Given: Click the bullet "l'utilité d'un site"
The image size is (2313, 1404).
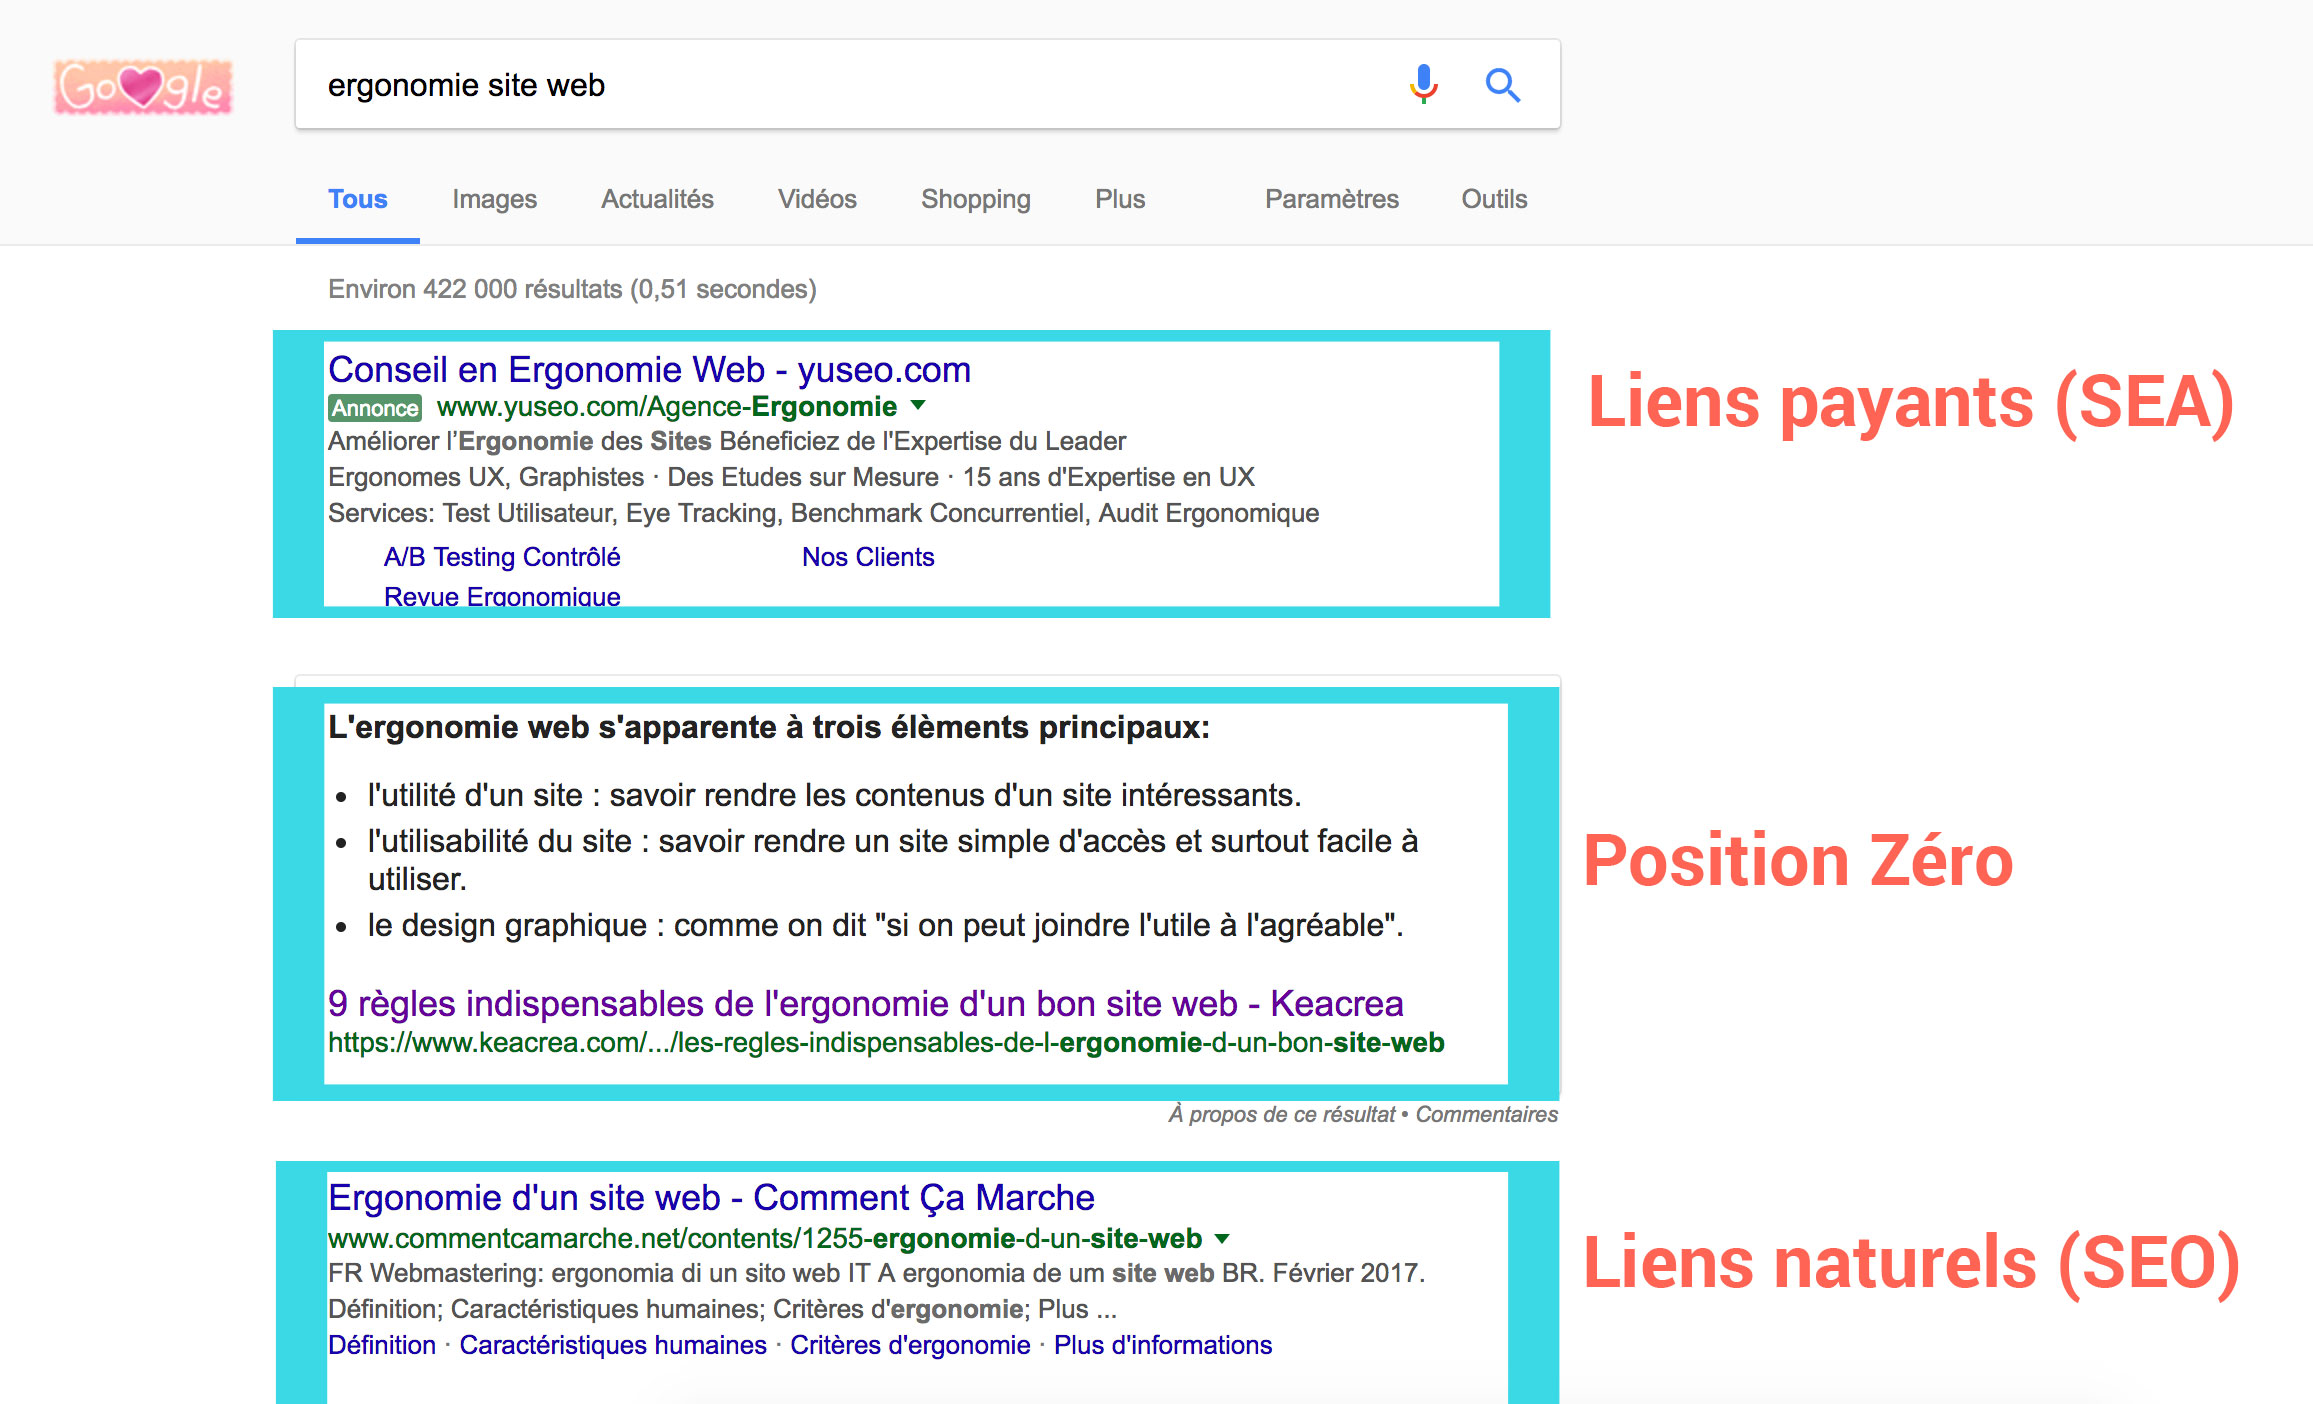Looking at the screenshot, I should click(x=834, y=795).
